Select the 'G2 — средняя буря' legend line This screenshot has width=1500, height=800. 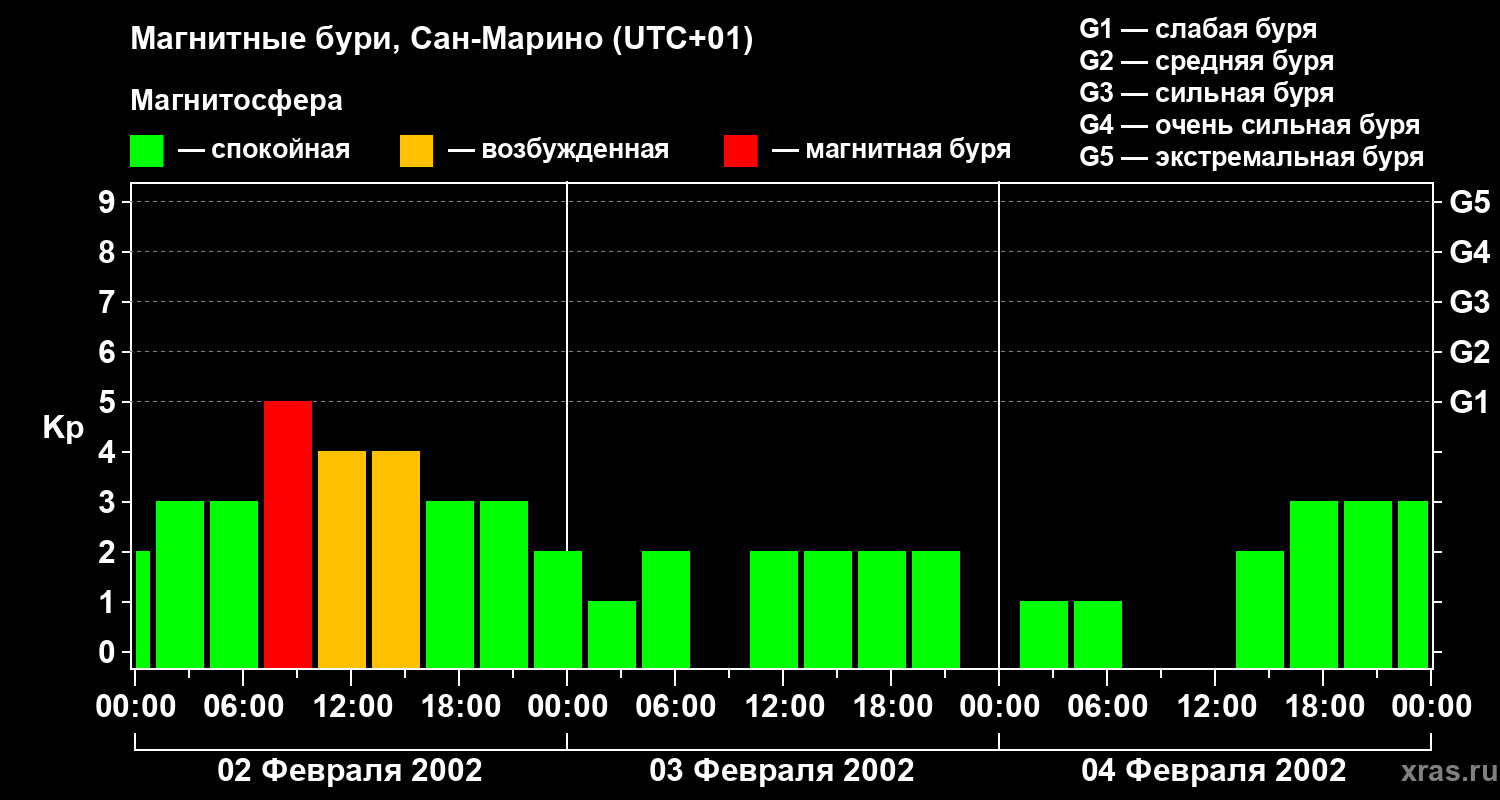tap(1206, 61)
